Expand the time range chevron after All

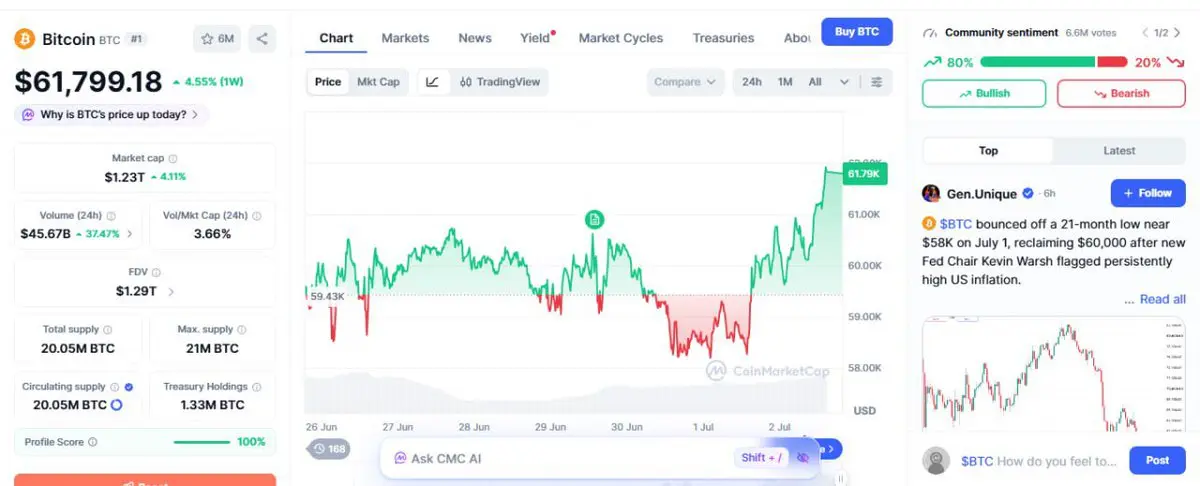844,82
